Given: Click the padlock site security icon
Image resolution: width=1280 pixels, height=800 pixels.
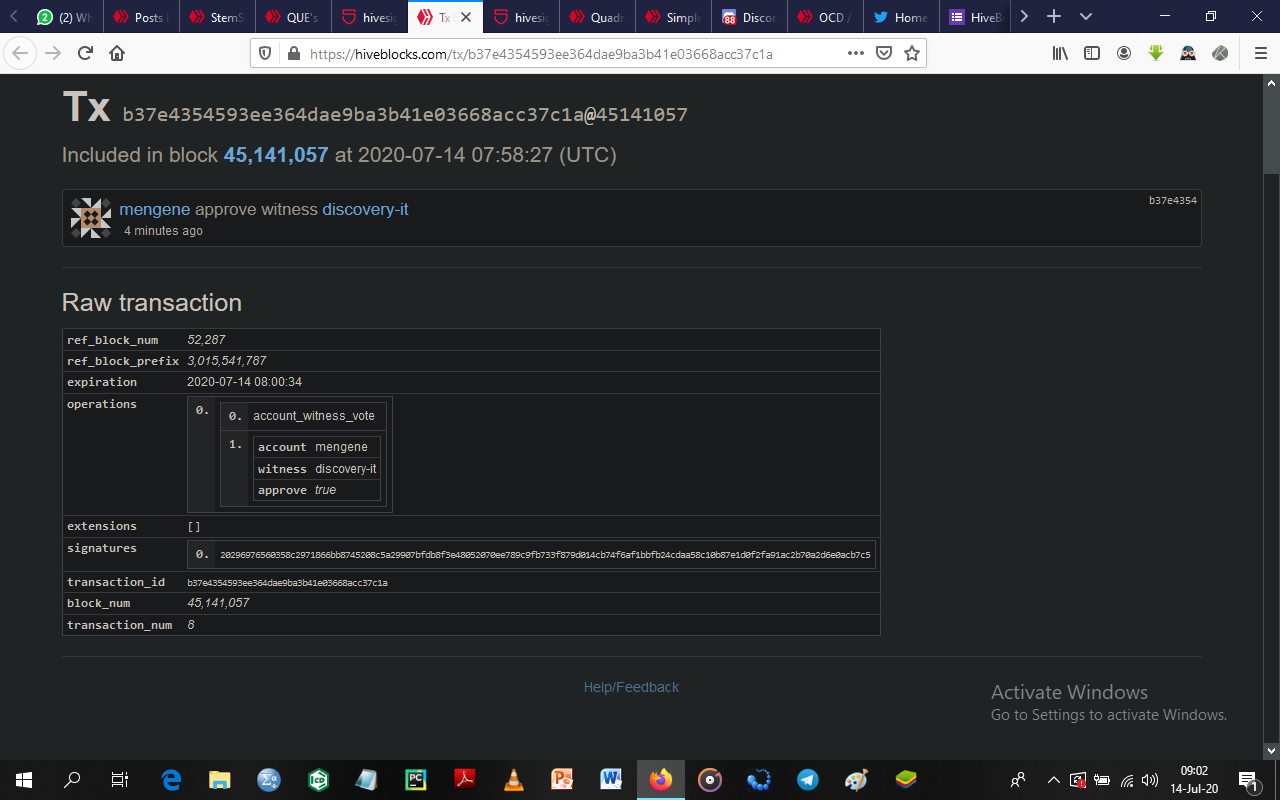Looking at the screenshot, I should [293, 54].
